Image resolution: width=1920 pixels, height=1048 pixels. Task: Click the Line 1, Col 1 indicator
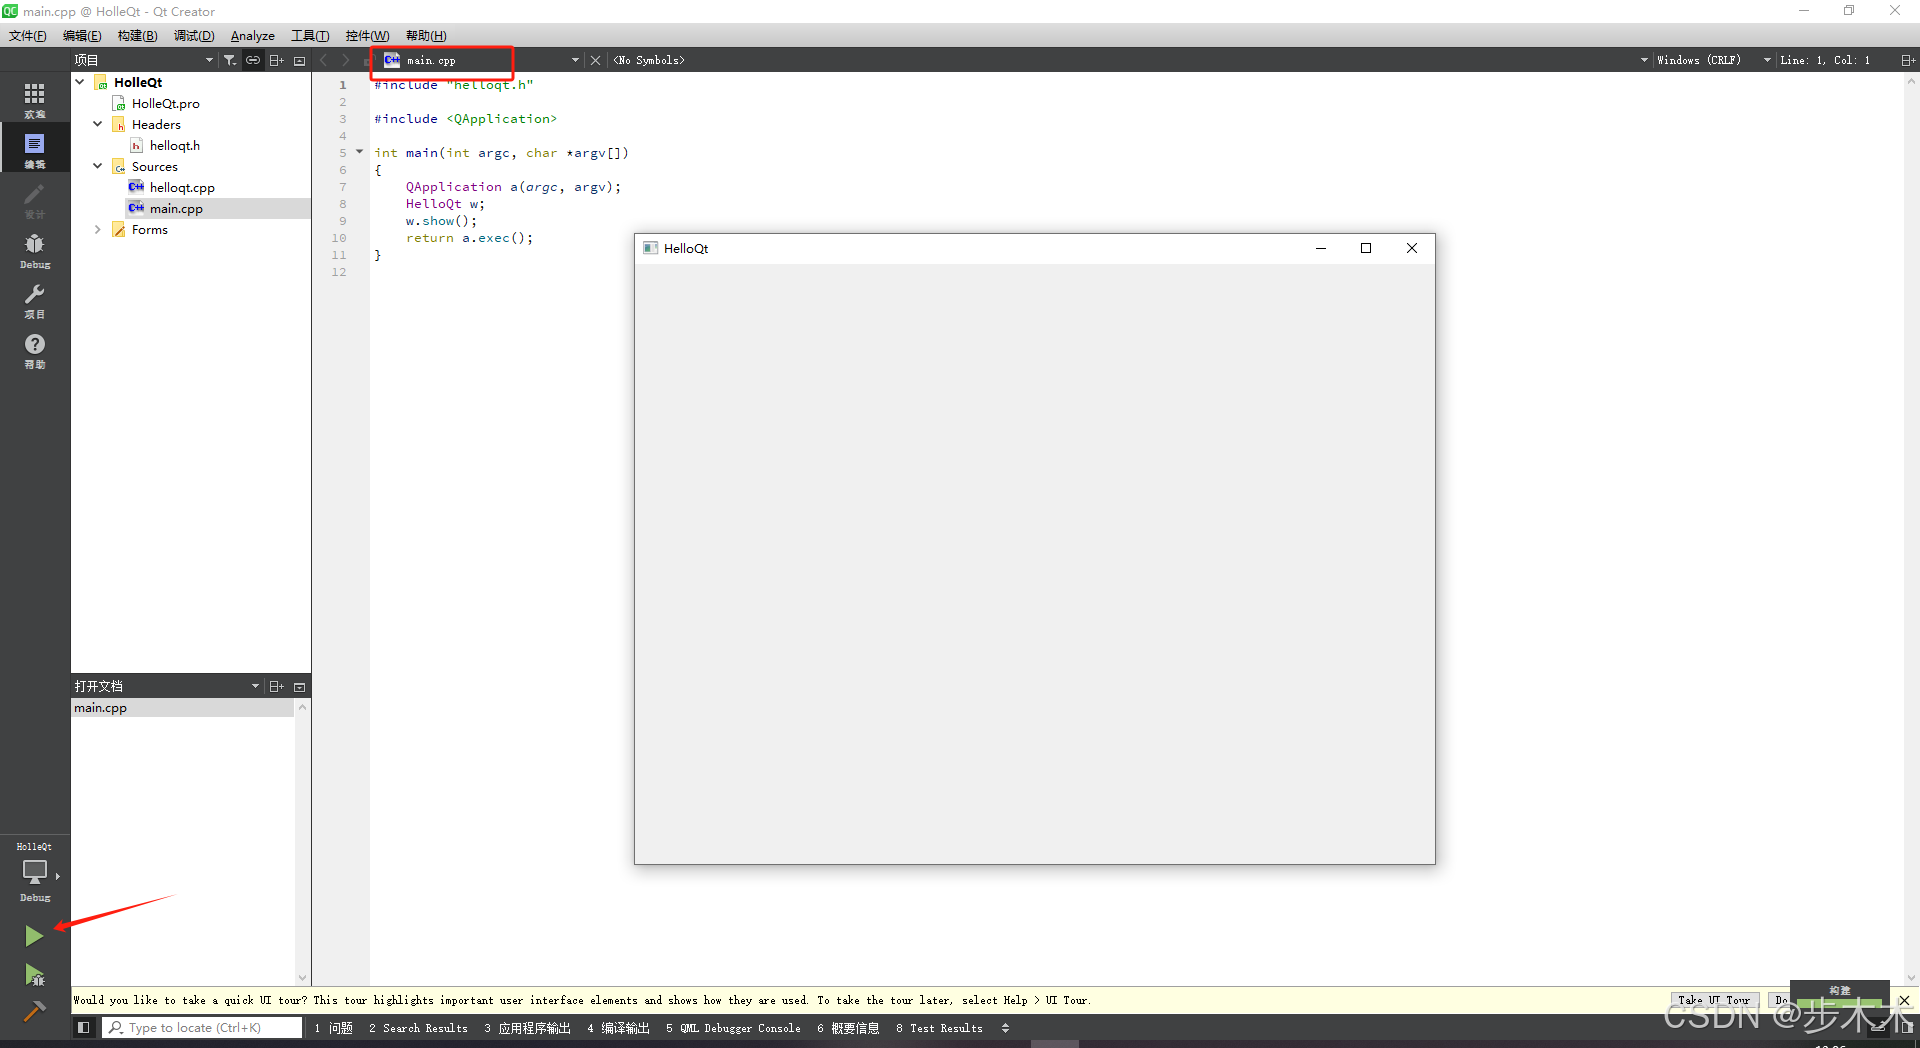point(1825,60)
